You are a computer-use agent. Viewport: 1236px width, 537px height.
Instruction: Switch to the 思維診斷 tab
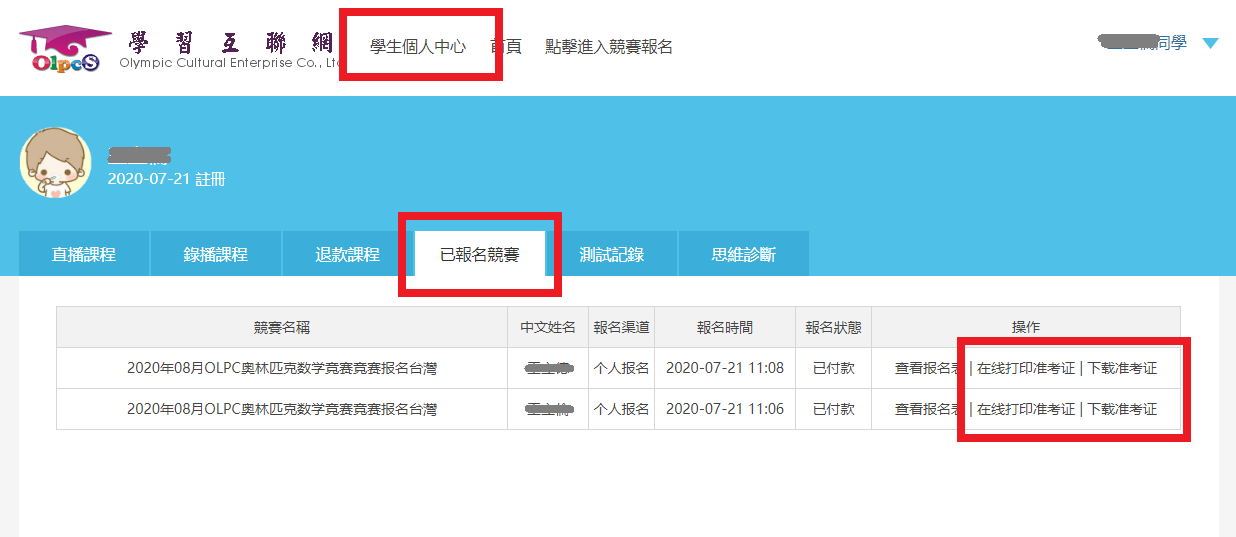pyautogui.click(x=744, y=254)
